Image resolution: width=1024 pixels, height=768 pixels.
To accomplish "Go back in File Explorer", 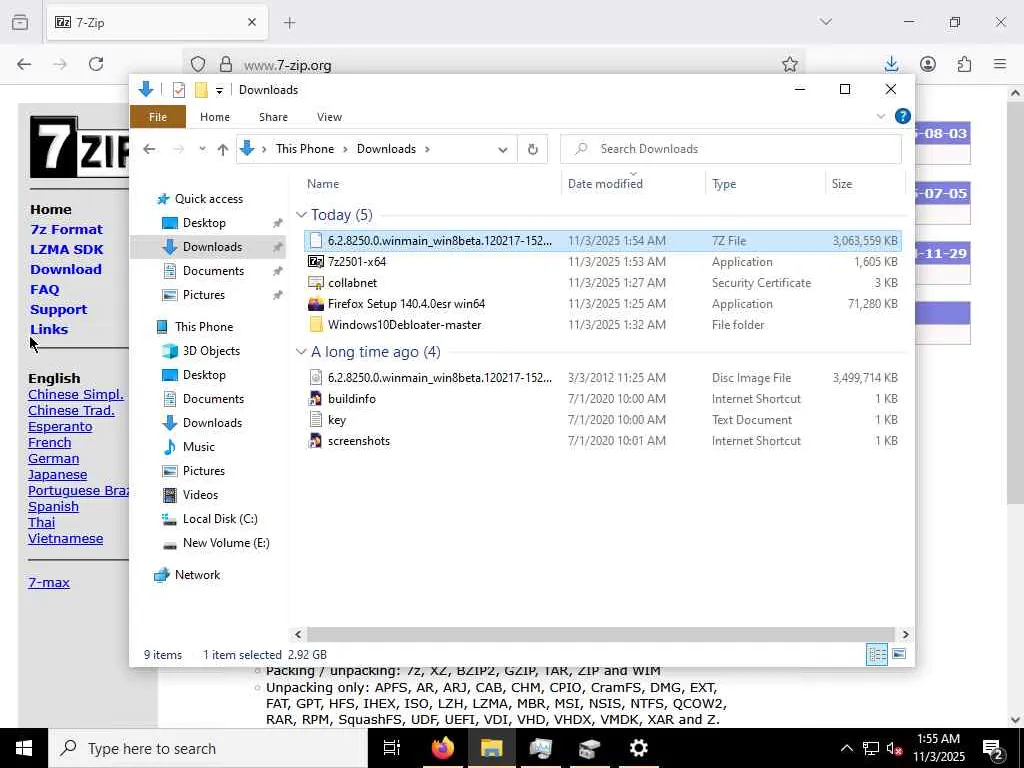I will pyautogui.click(x=150, y=149).
